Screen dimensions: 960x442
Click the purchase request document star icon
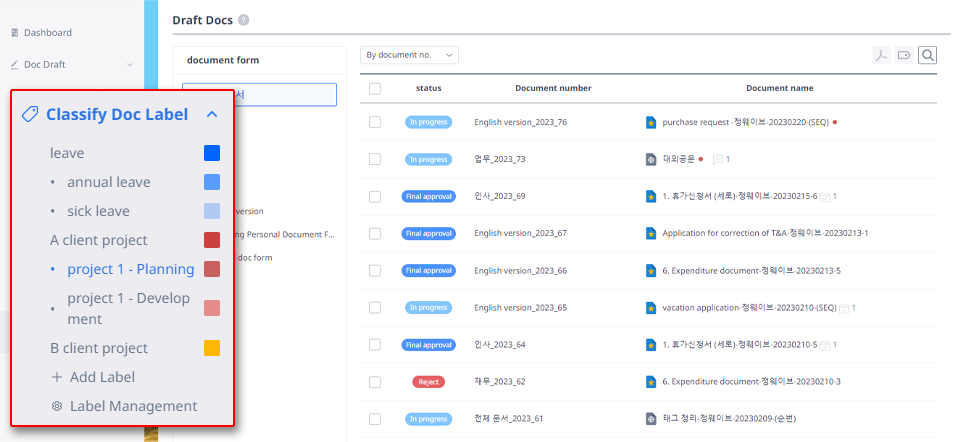click(x=651, y=122)
